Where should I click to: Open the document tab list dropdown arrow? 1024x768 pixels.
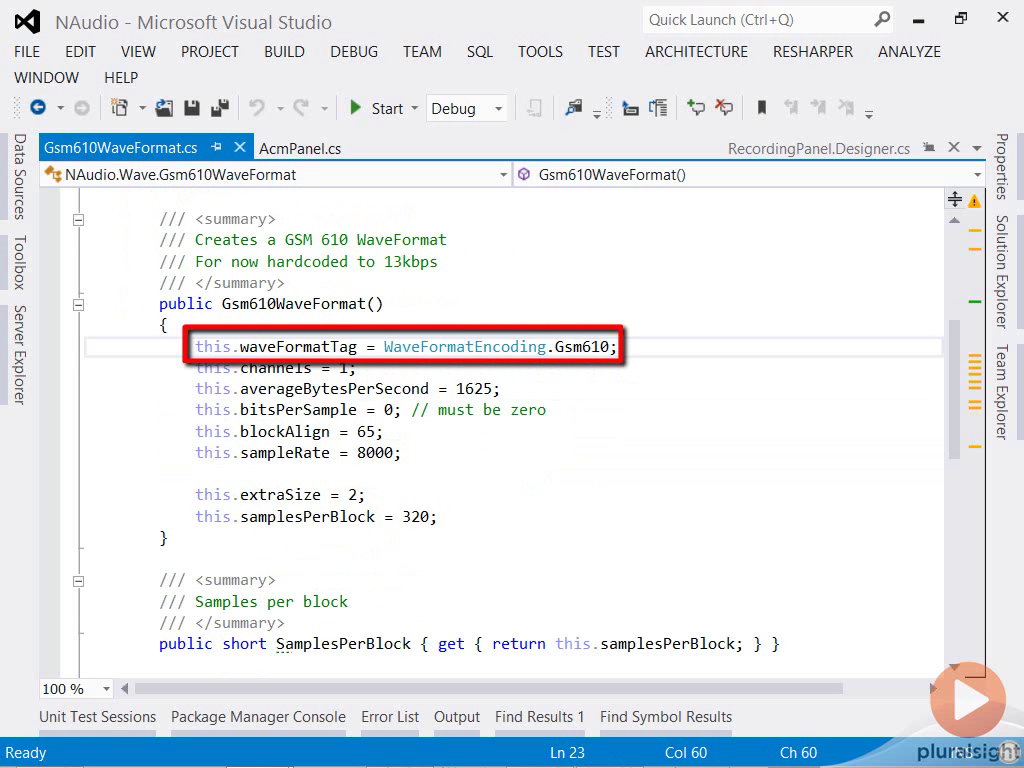tap(977, 148)
